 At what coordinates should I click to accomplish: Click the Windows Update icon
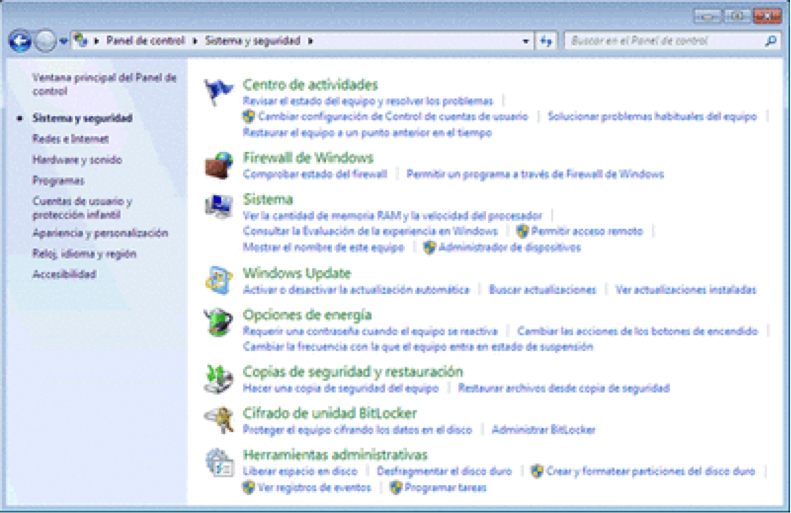pyautogui.click(x=218, y=280)
